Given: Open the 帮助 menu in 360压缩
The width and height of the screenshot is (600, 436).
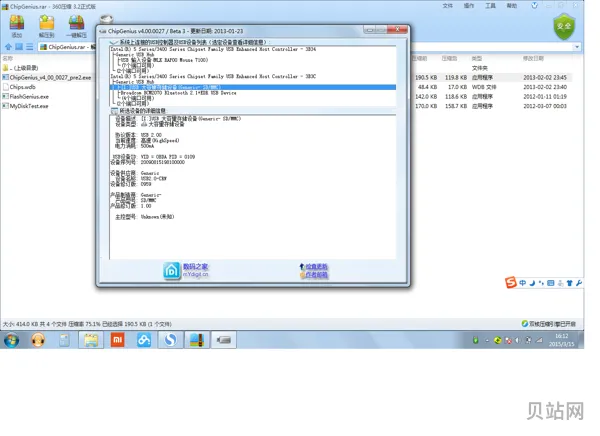Looking at the screenshot, I should tap(512, 6).
